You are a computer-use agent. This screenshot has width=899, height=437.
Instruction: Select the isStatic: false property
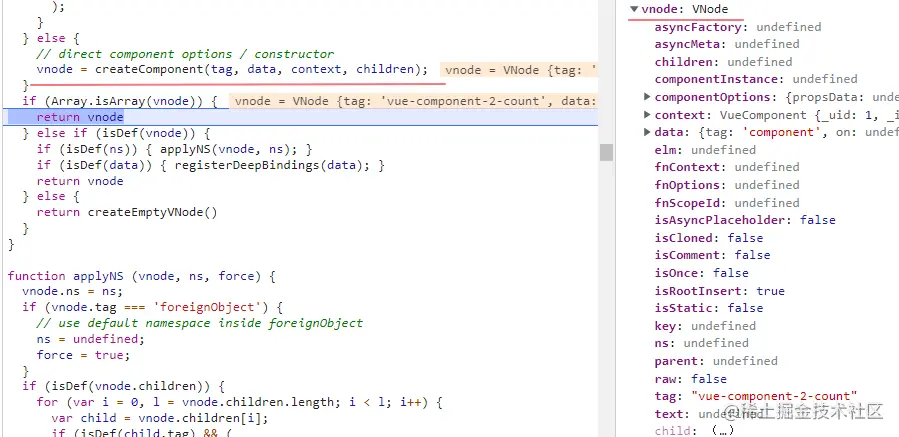pyautogui.click(x=709, y=308)
